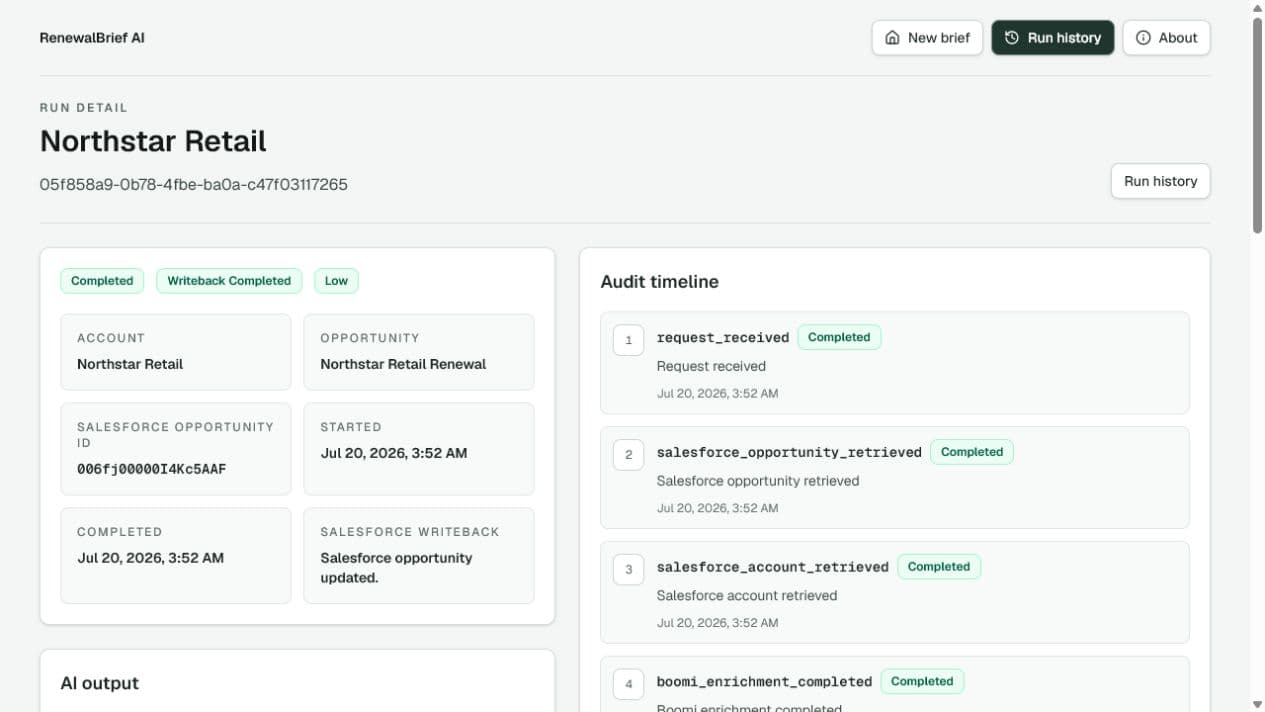
Task: Click step number 4 in audit timeline
Action: point(628,684)
